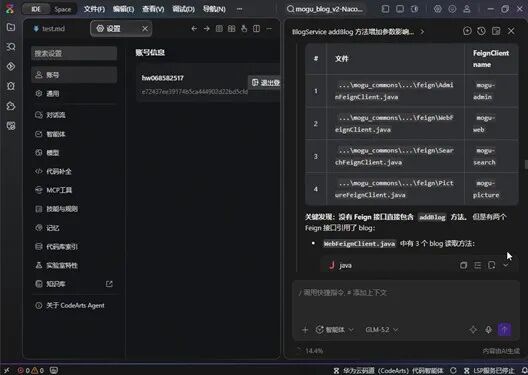Click the errors and warnings status indicator

30,370
